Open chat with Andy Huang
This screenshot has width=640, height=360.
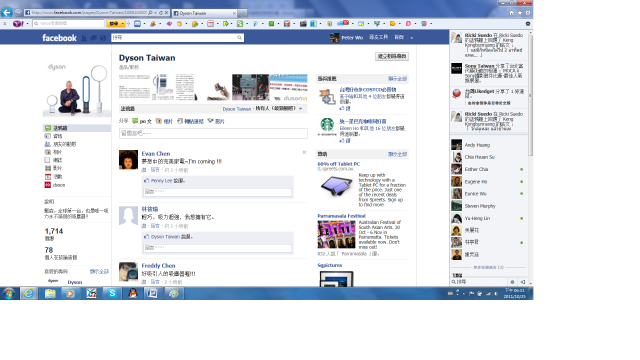pyautogui.click(x=488, y=145)
